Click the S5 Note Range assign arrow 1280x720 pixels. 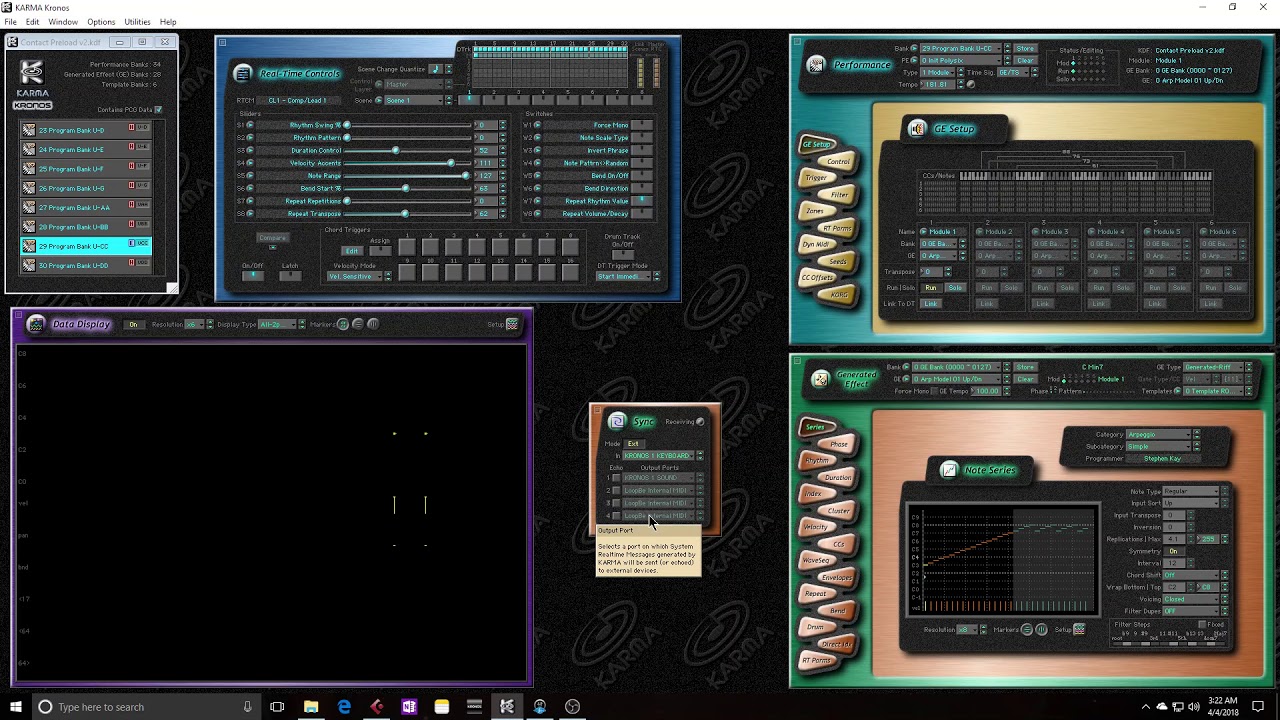250,176
